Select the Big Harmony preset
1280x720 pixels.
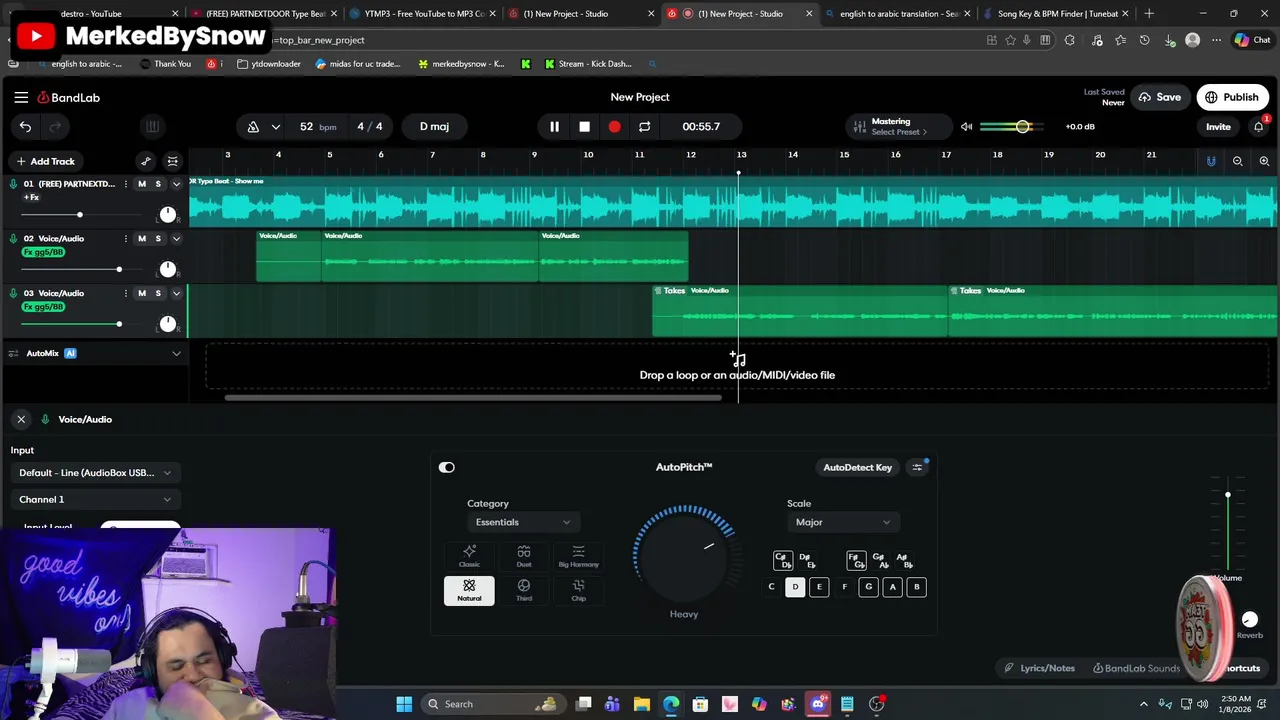(578, 556)
